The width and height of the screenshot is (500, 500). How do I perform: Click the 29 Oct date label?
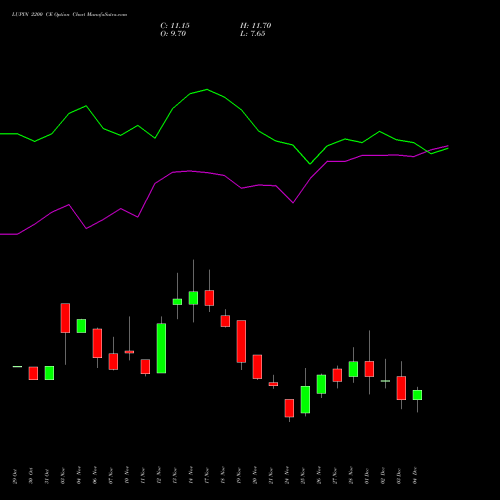15,476
